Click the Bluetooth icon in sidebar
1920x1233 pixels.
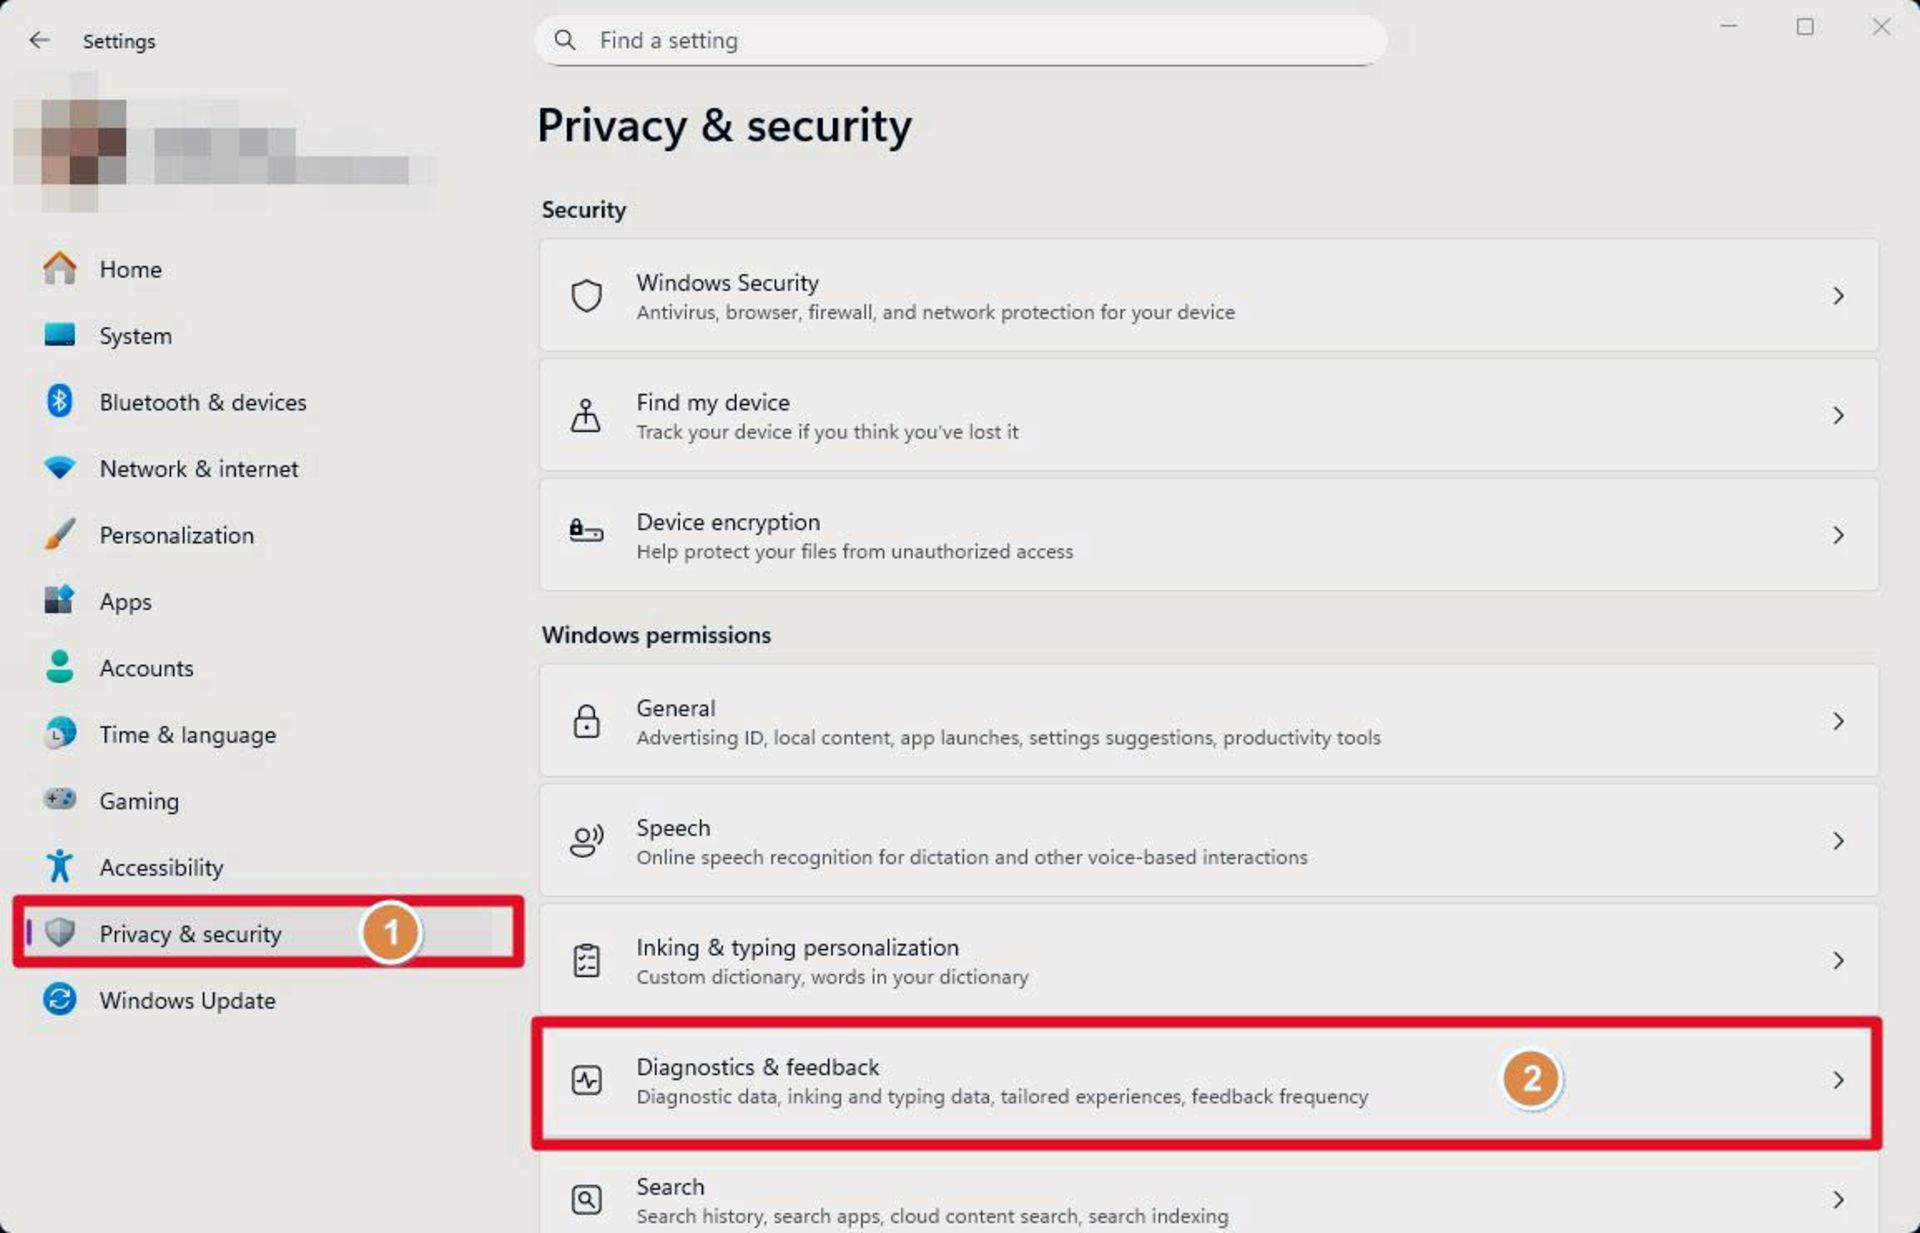tap(60, 402)
